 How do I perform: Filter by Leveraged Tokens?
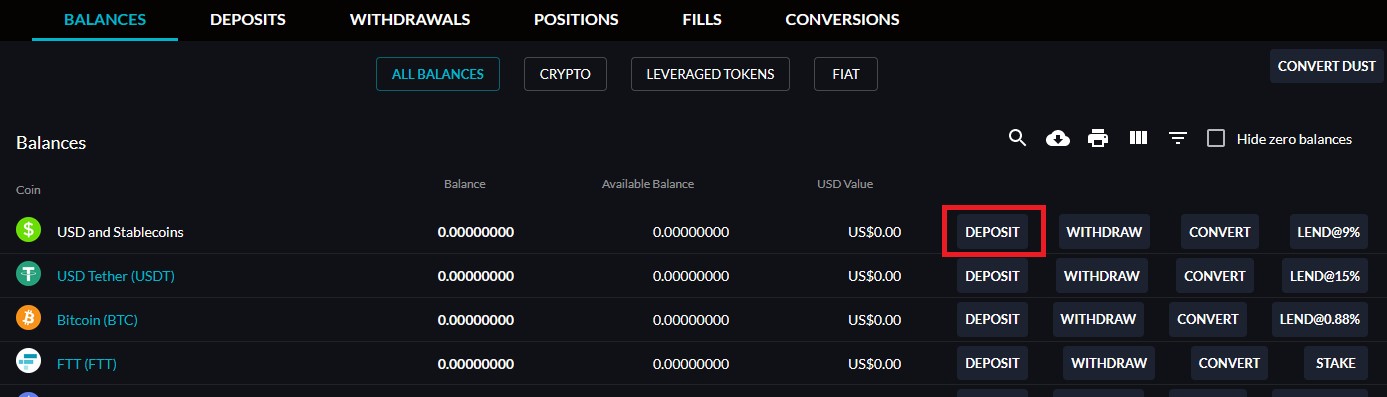[710, 74]
